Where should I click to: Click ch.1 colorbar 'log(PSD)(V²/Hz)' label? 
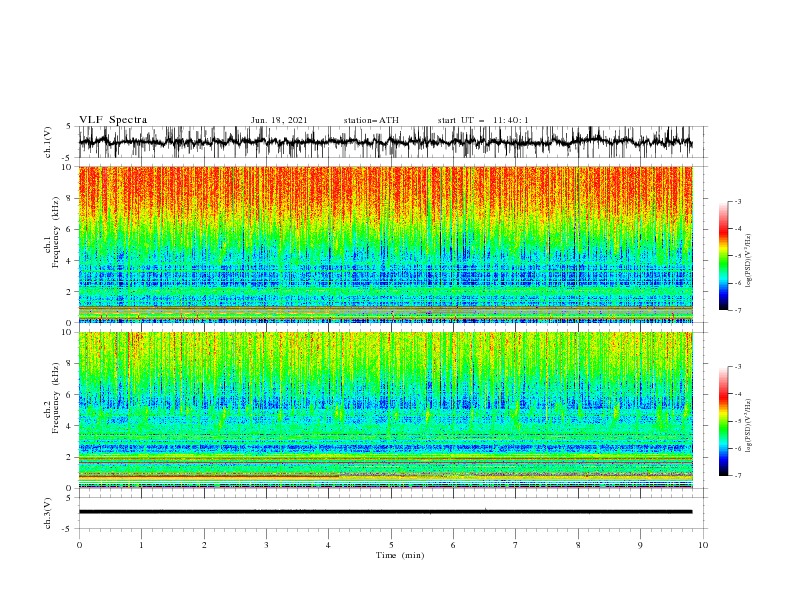(749, 261)
